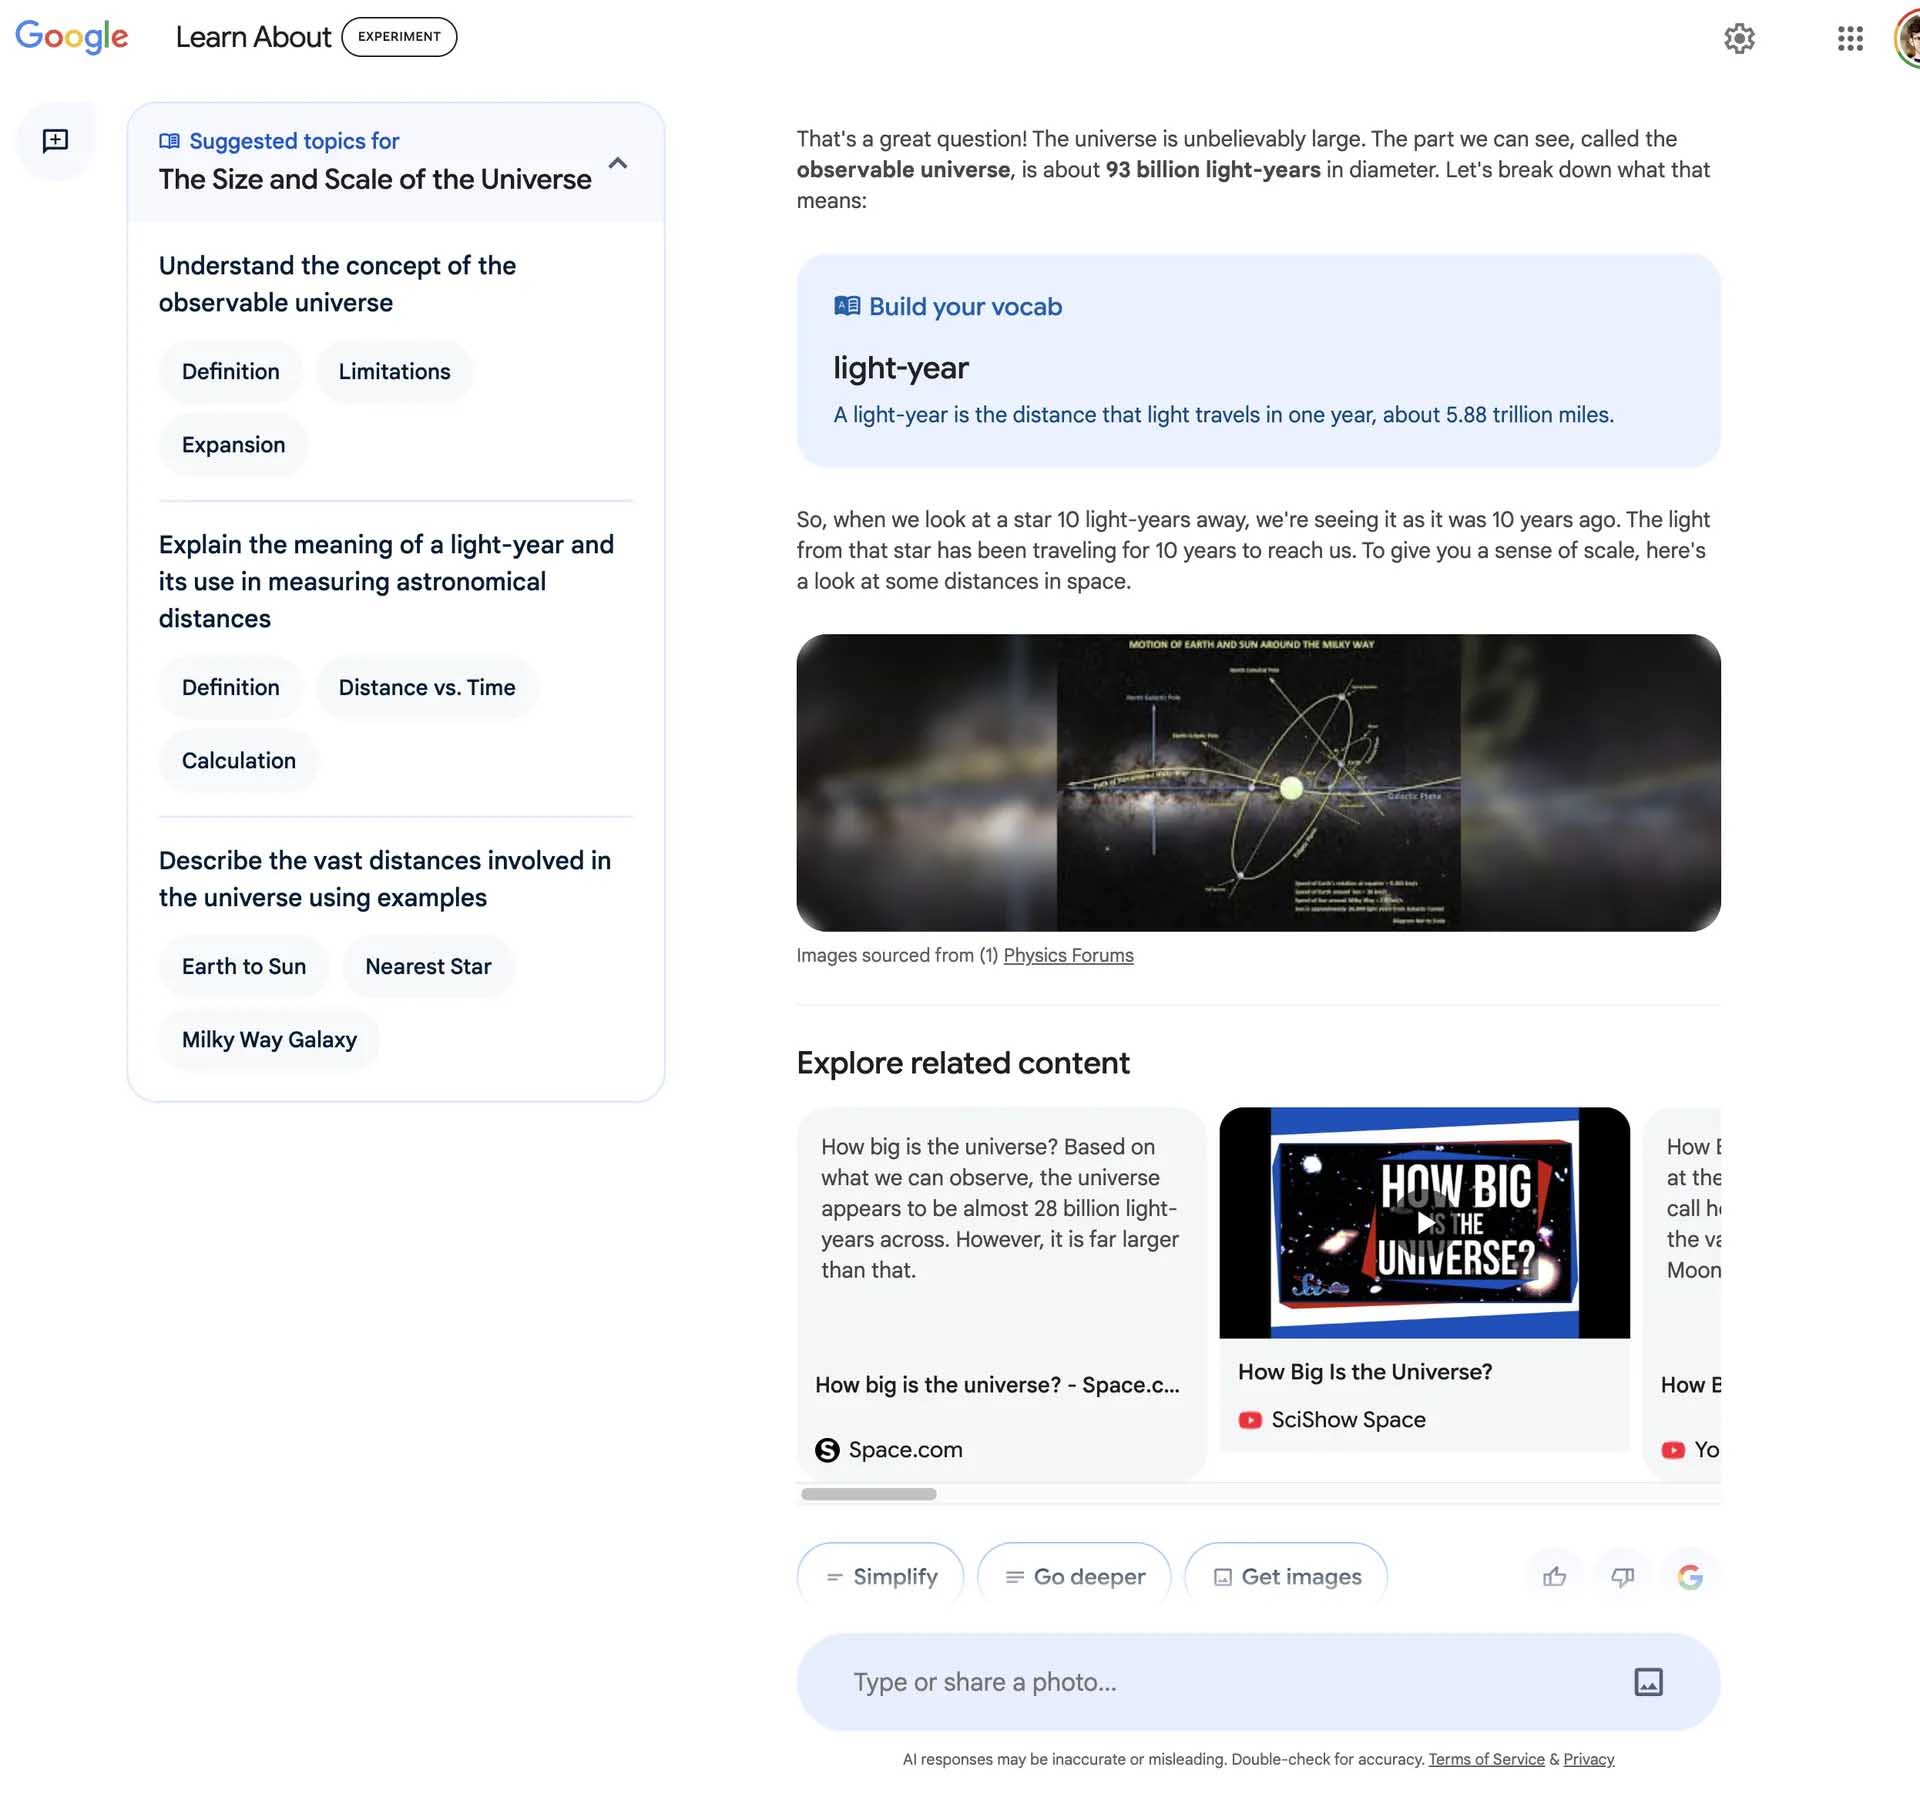
Task: Click the chat/conversation panel icon
Action: pyautogui.click(x=56, y=140)
